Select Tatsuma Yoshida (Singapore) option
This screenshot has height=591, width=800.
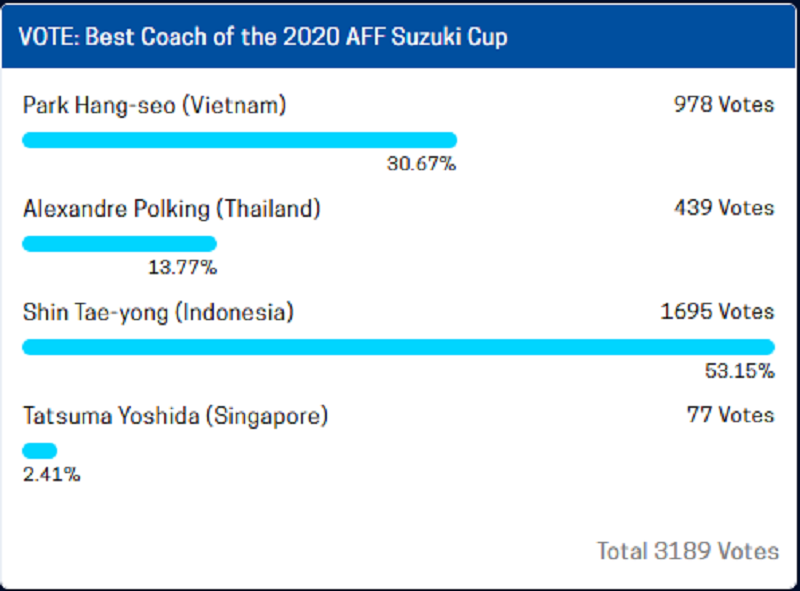[176, 416]
